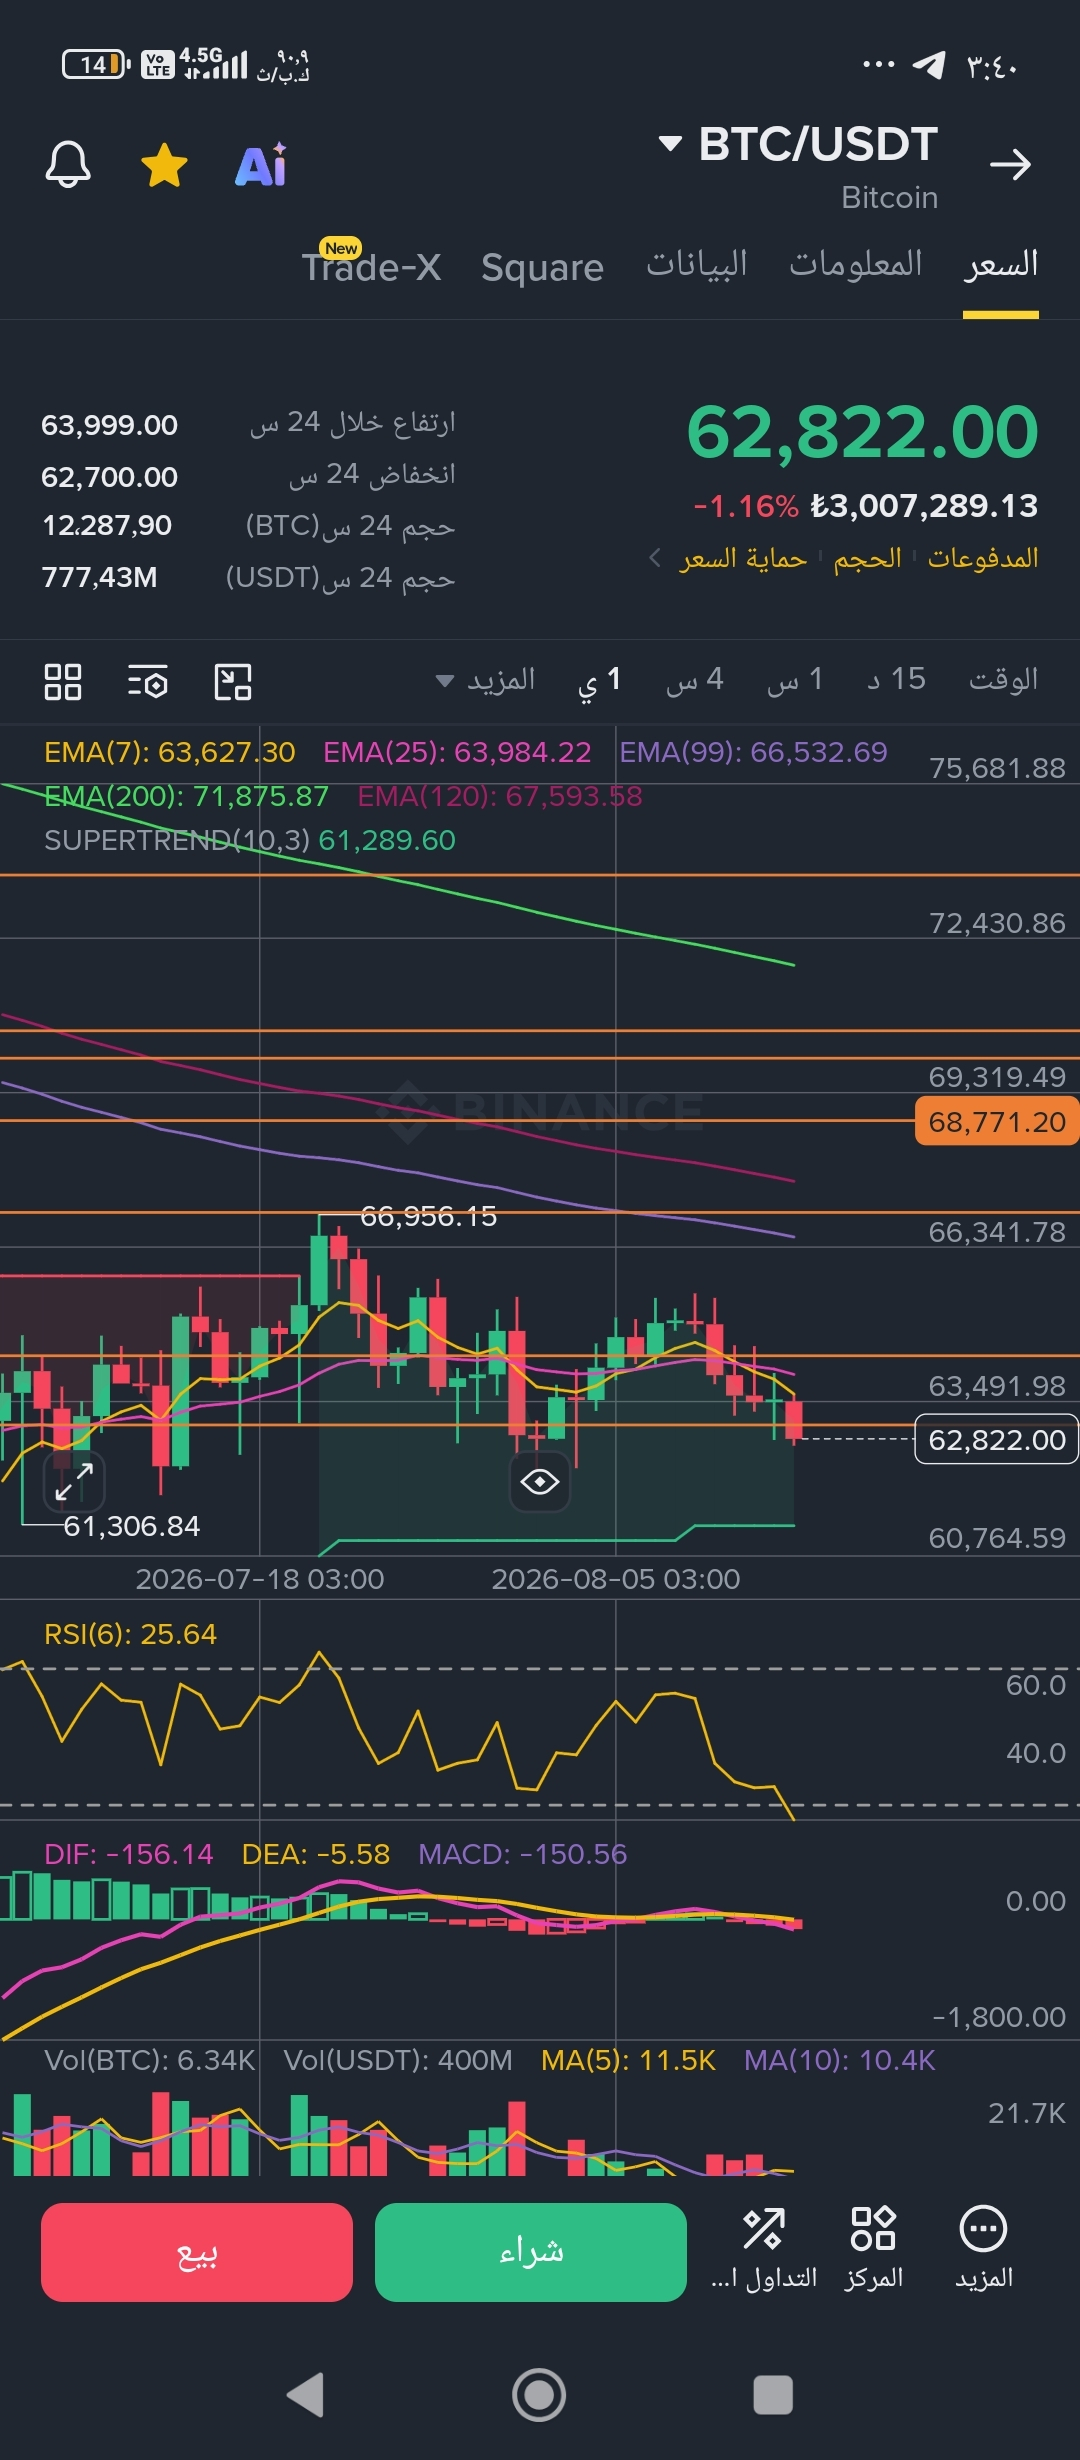This screenshot has height=2460, width=1080.
Task: Toggle chart visibility eye icon
Action: coord(540,1481)
